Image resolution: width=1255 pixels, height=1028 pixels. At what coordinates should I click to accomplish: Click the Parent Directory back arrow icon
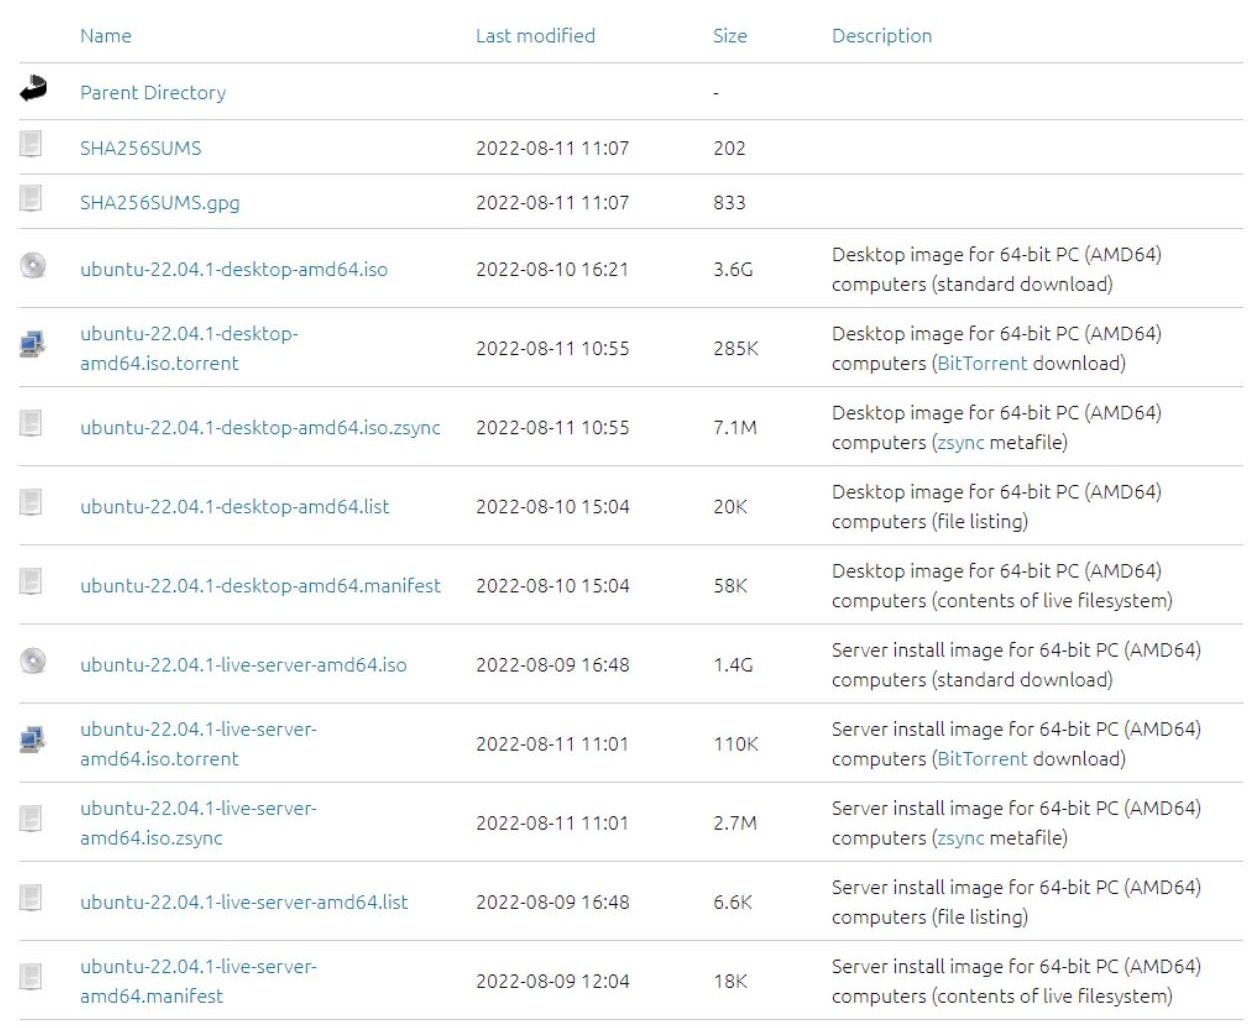33,89
